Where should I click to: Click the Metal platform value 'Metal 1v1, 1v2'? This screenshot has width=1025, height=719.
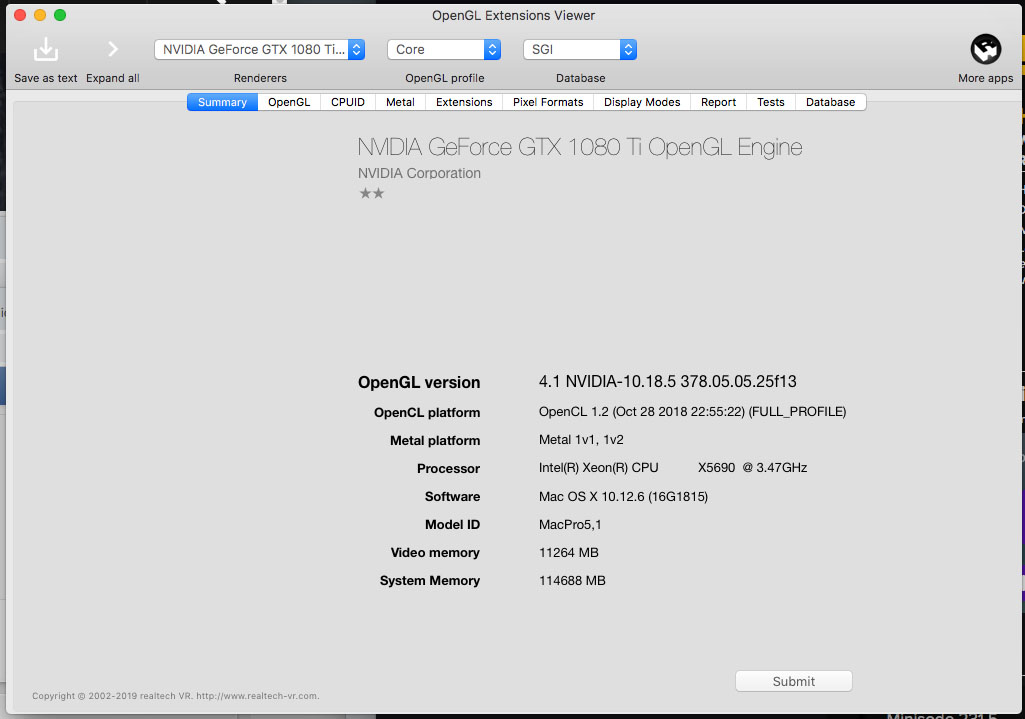click(581, 440)
